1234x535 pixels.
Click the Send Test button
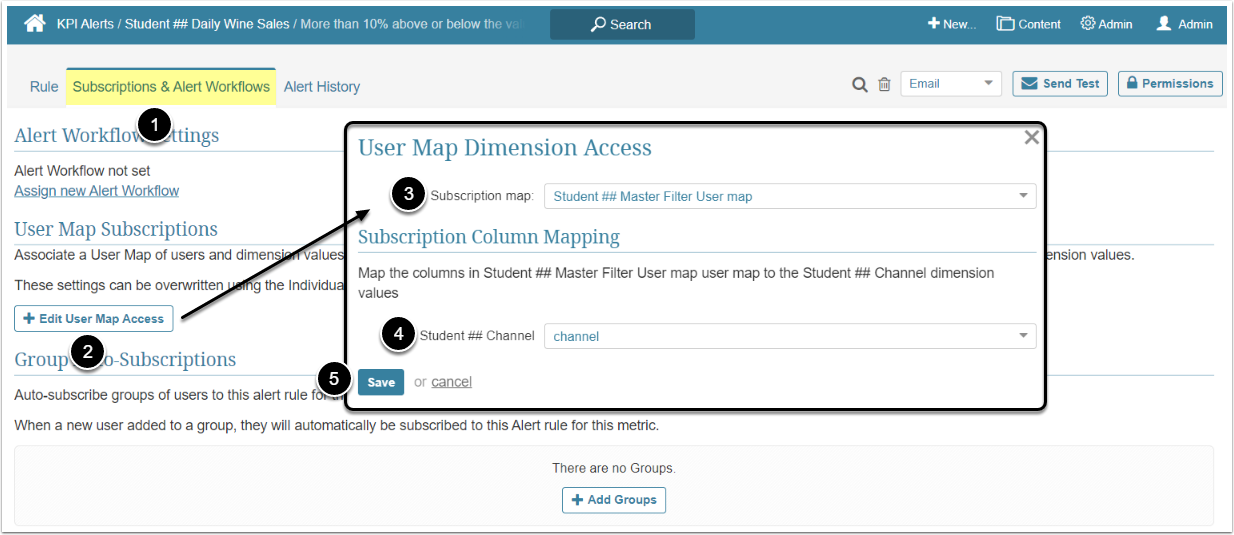point(1059,84)
